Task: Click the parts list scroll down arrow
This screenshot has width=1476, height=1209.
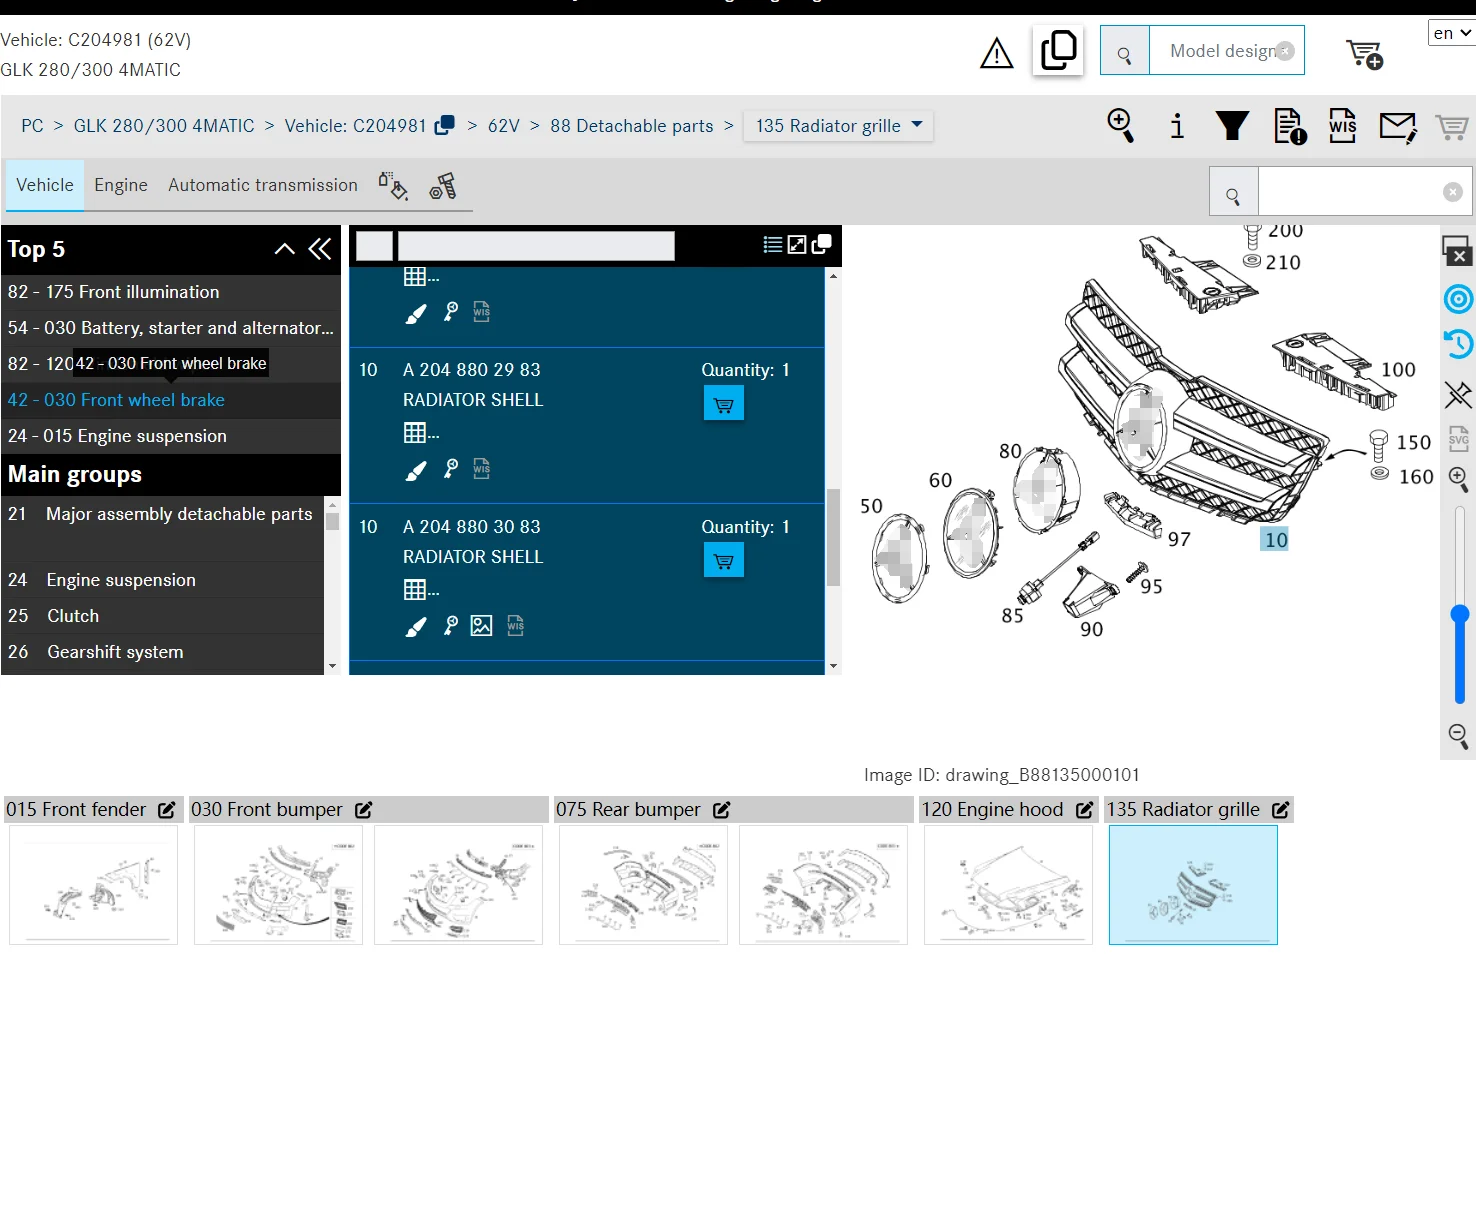Action: 833,666
